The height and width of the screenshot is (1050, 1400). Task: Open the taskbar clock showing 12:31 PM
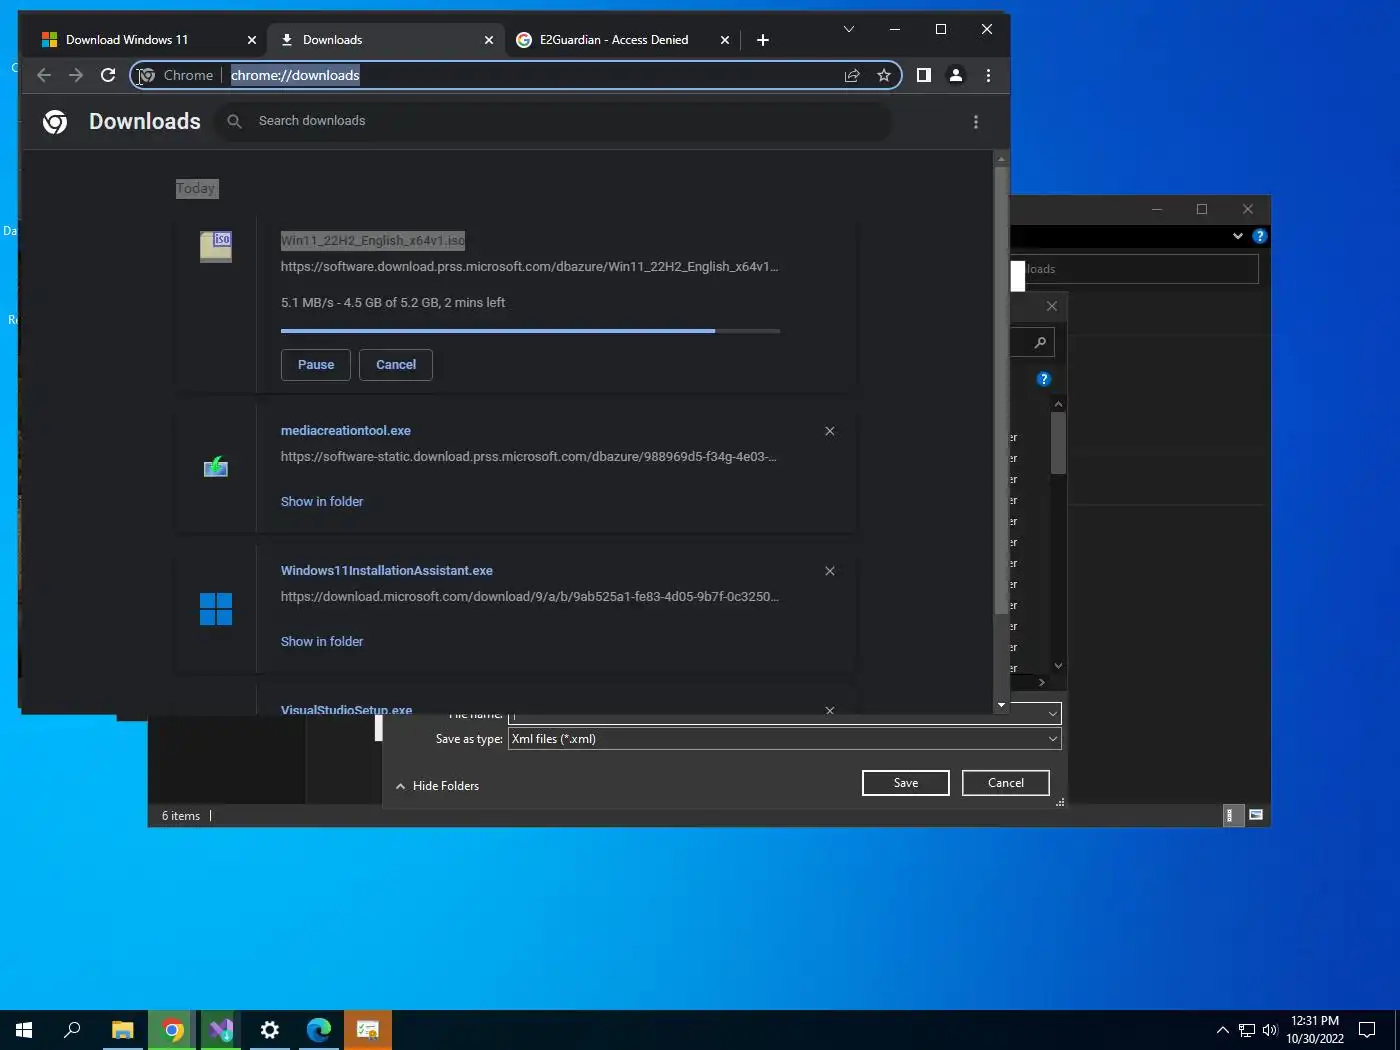pyautogui.click(x=1315, y=1030)
